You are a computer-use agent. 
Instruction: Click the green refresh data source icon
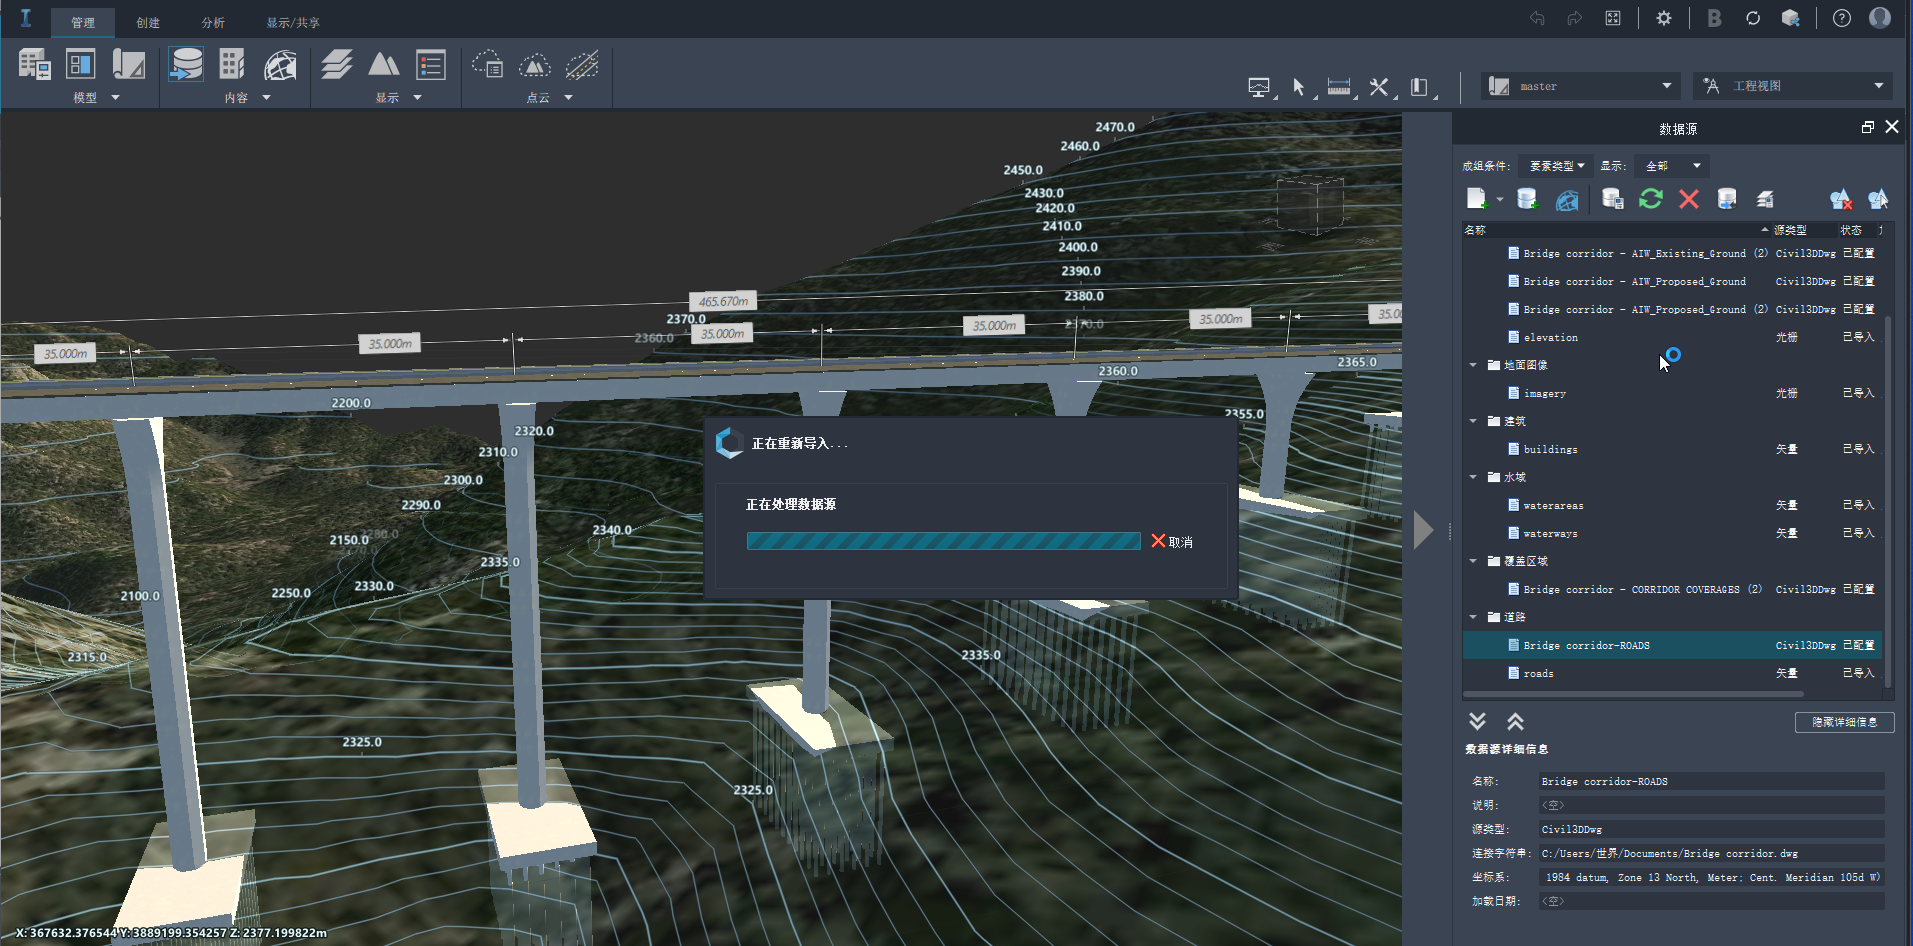[x=1651, y=199]
